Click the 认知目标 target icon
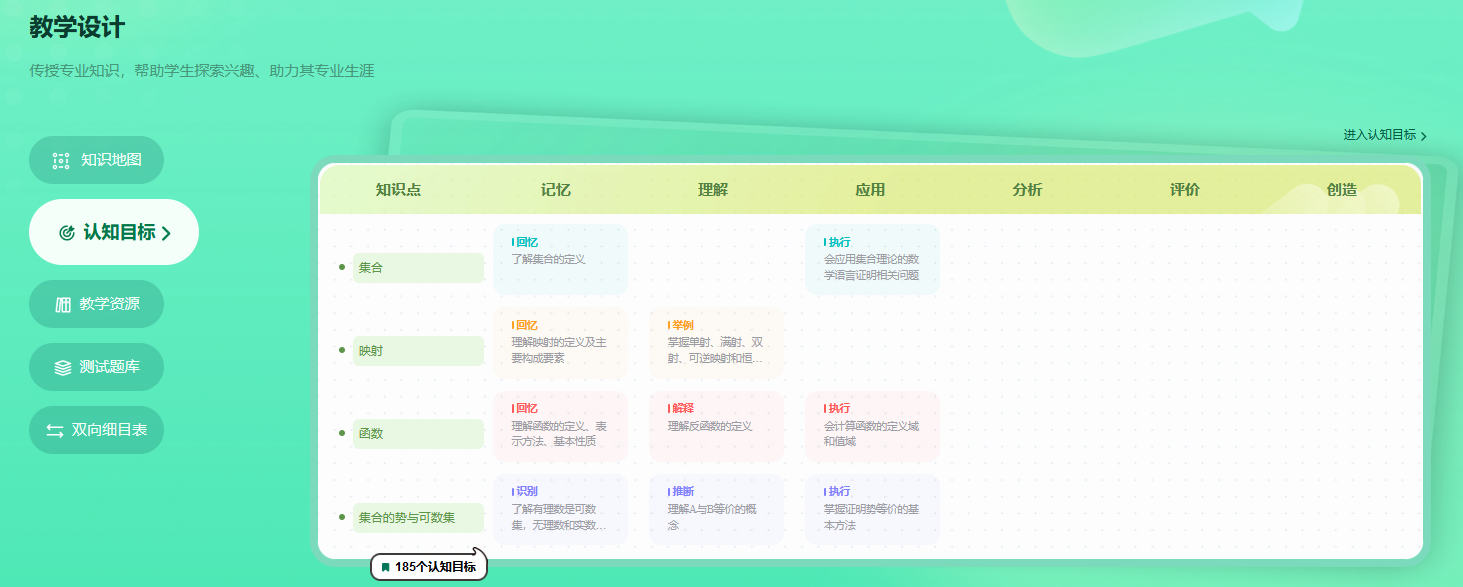Screen dimensions: 1463x587 coord(67,233)
